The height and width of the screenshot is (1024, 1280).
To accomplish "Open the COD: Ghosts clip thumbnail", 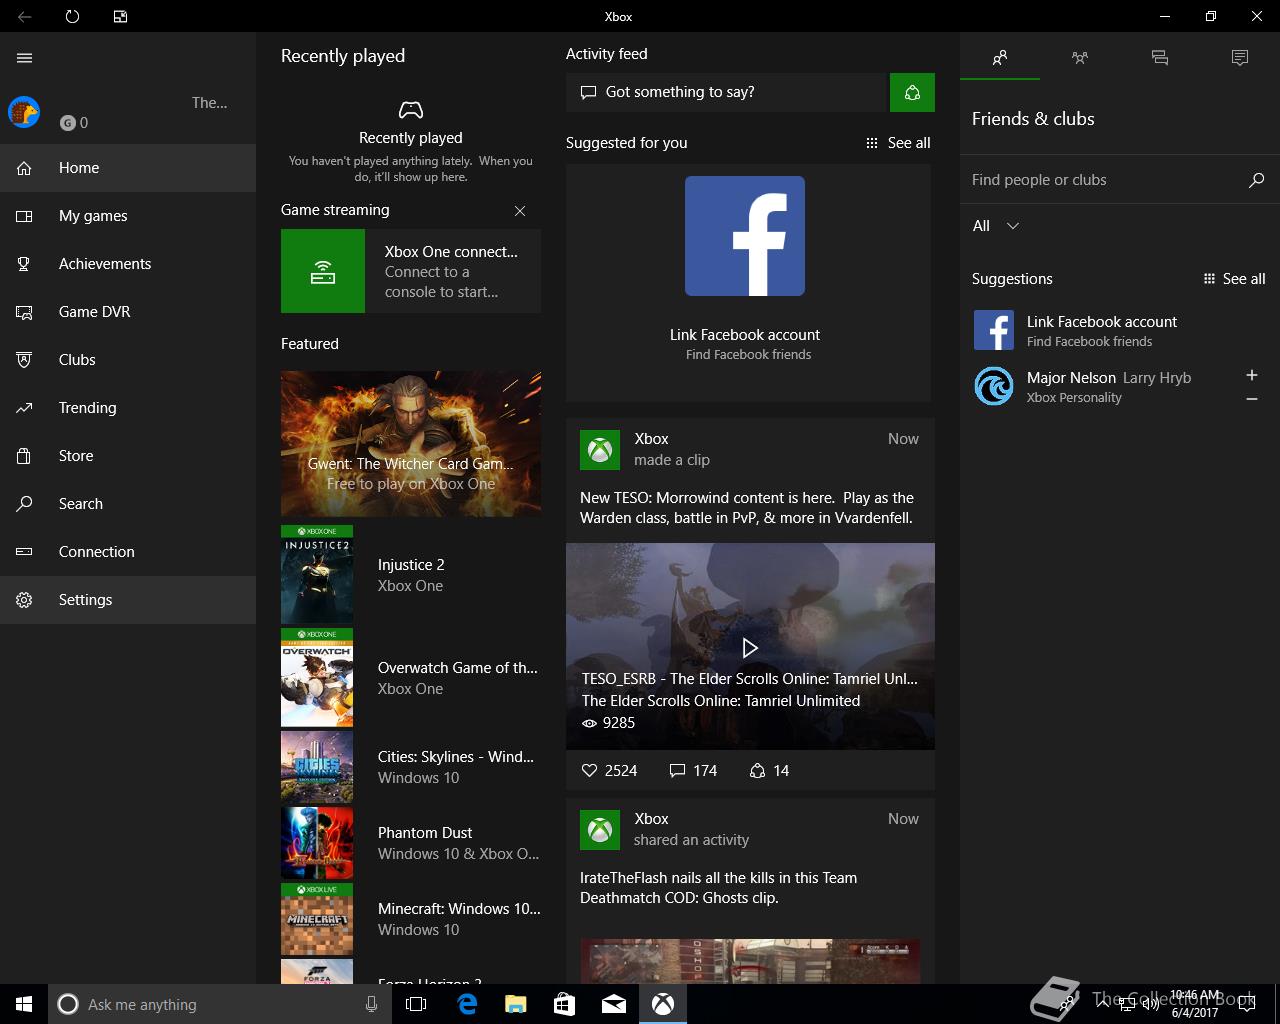I will 750,960.
